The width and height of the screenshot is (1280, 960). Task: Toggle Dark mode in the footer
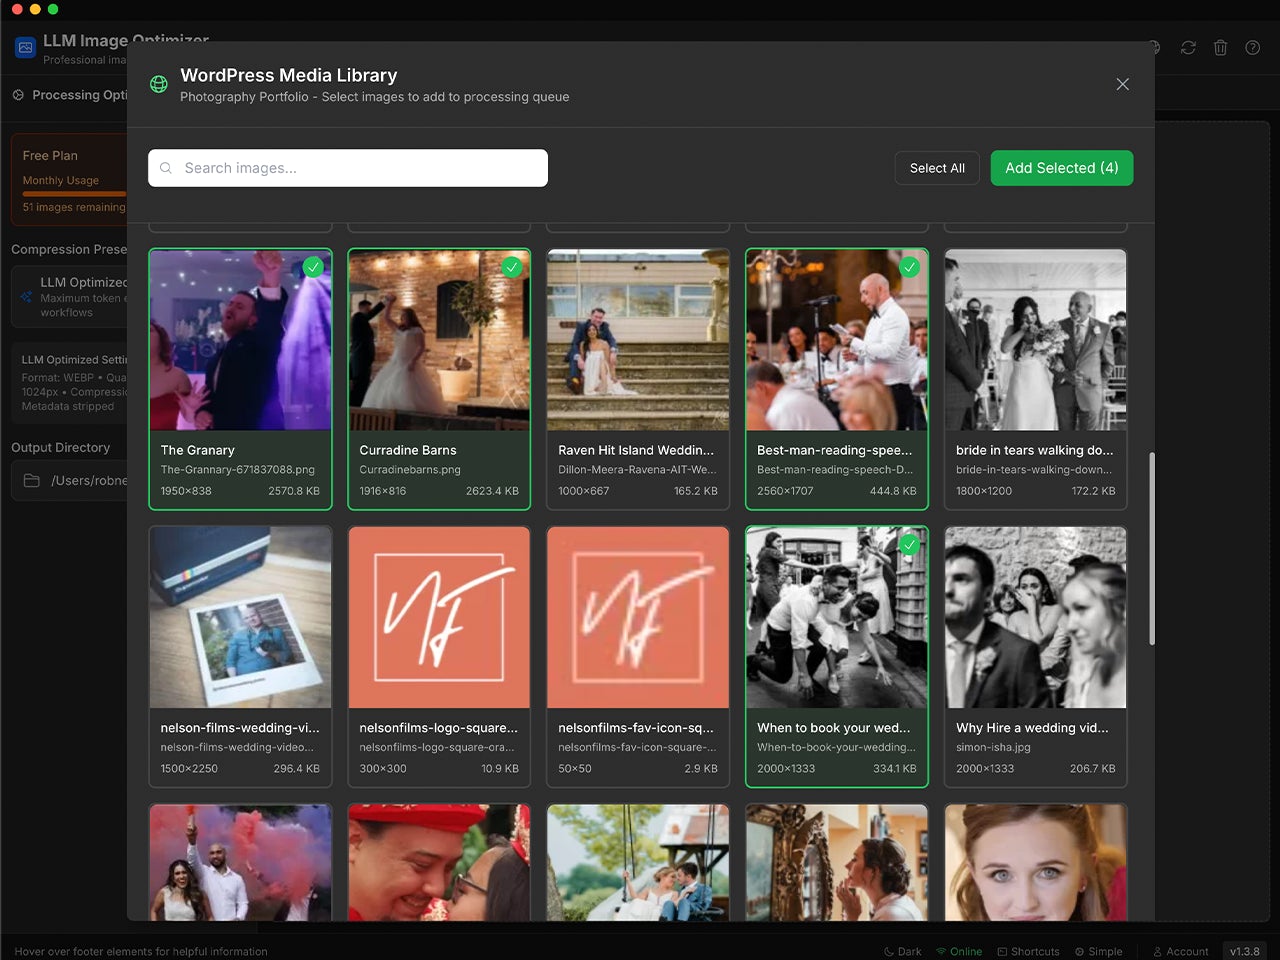tap(903, 951)
